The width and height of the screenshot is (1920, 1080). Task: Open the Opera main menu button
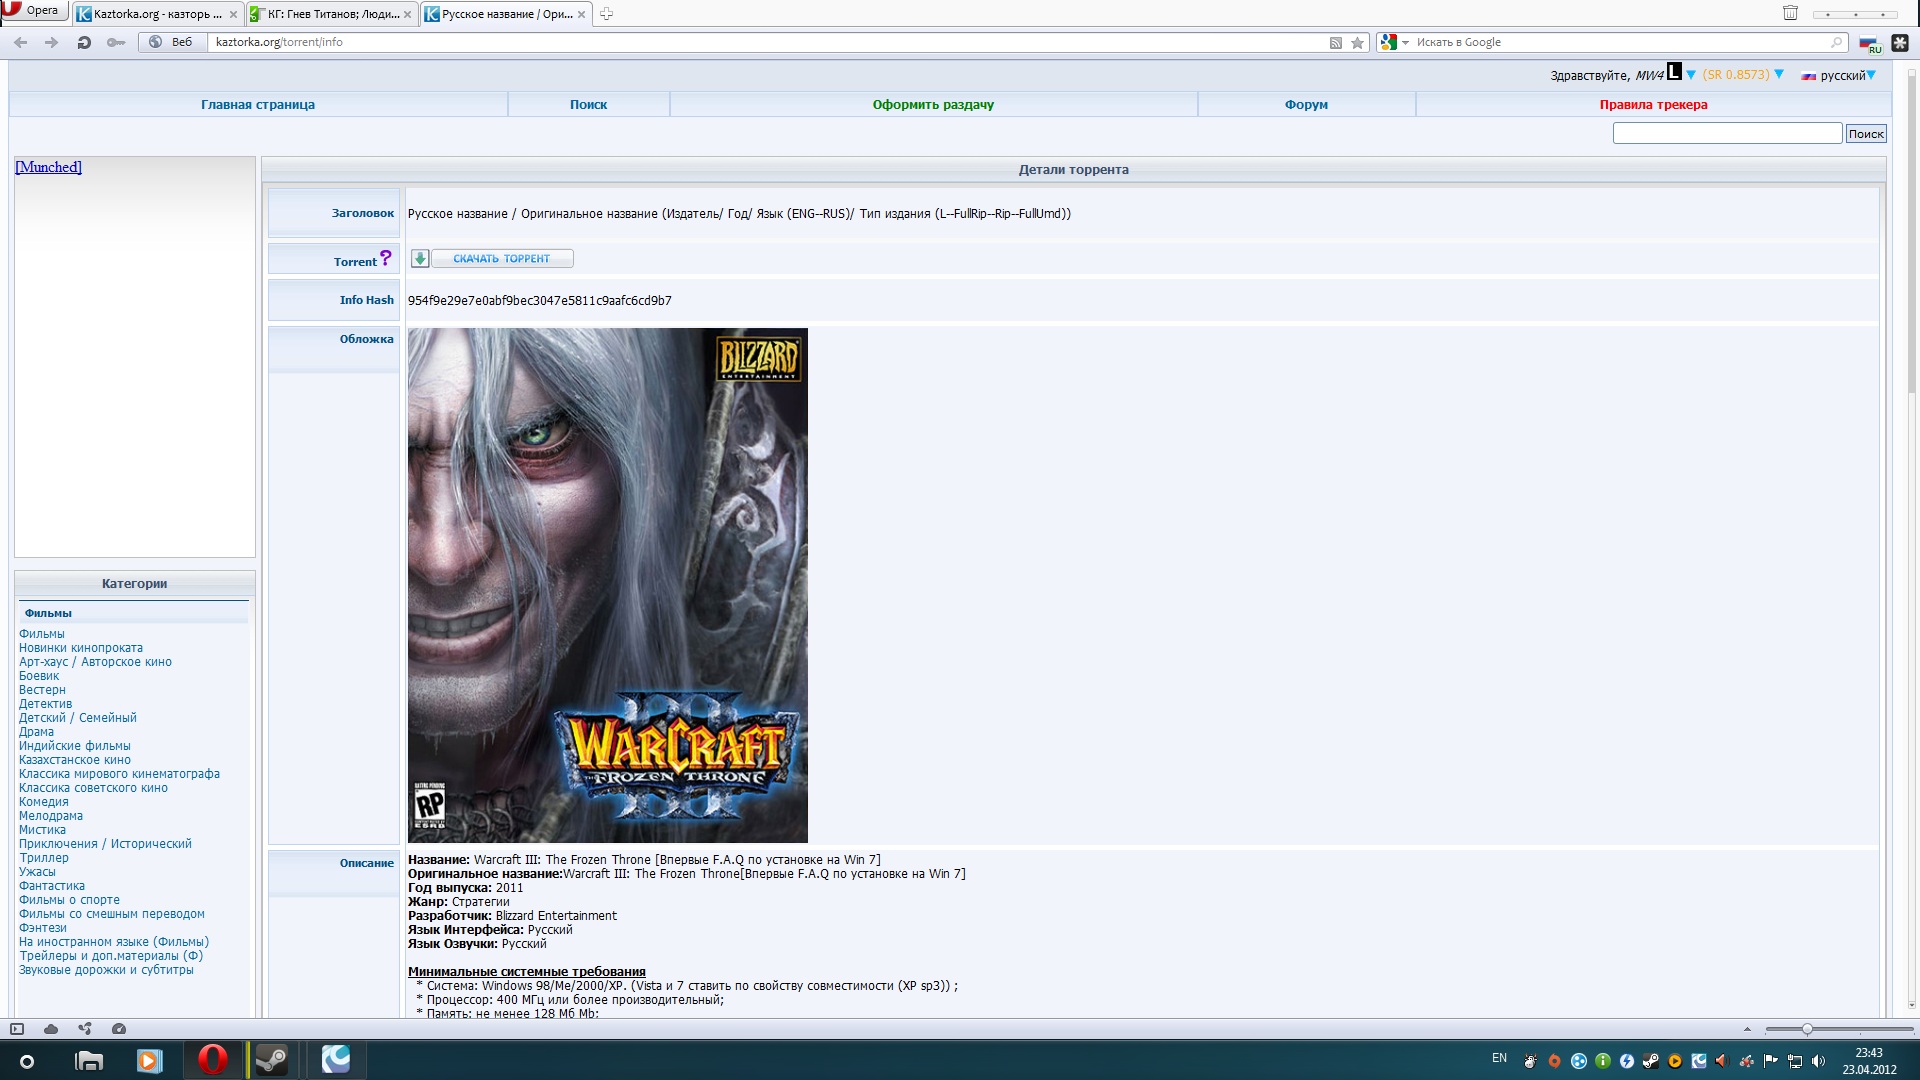(x=34, y=11)
